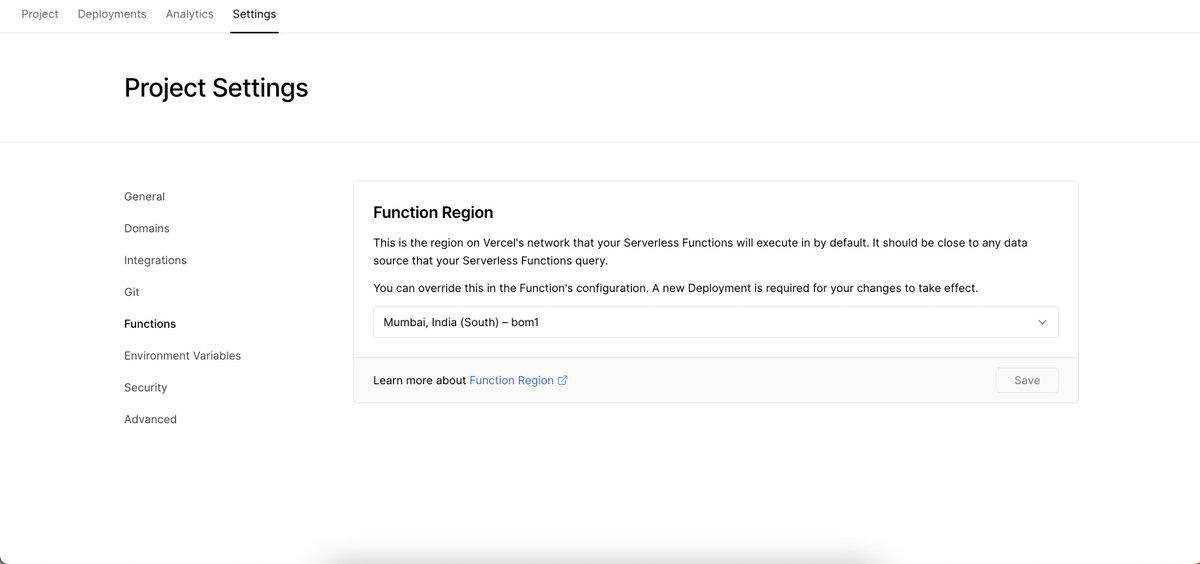Click the external link icon beside Function Region
1200x564 pixels.
(563, 380)
